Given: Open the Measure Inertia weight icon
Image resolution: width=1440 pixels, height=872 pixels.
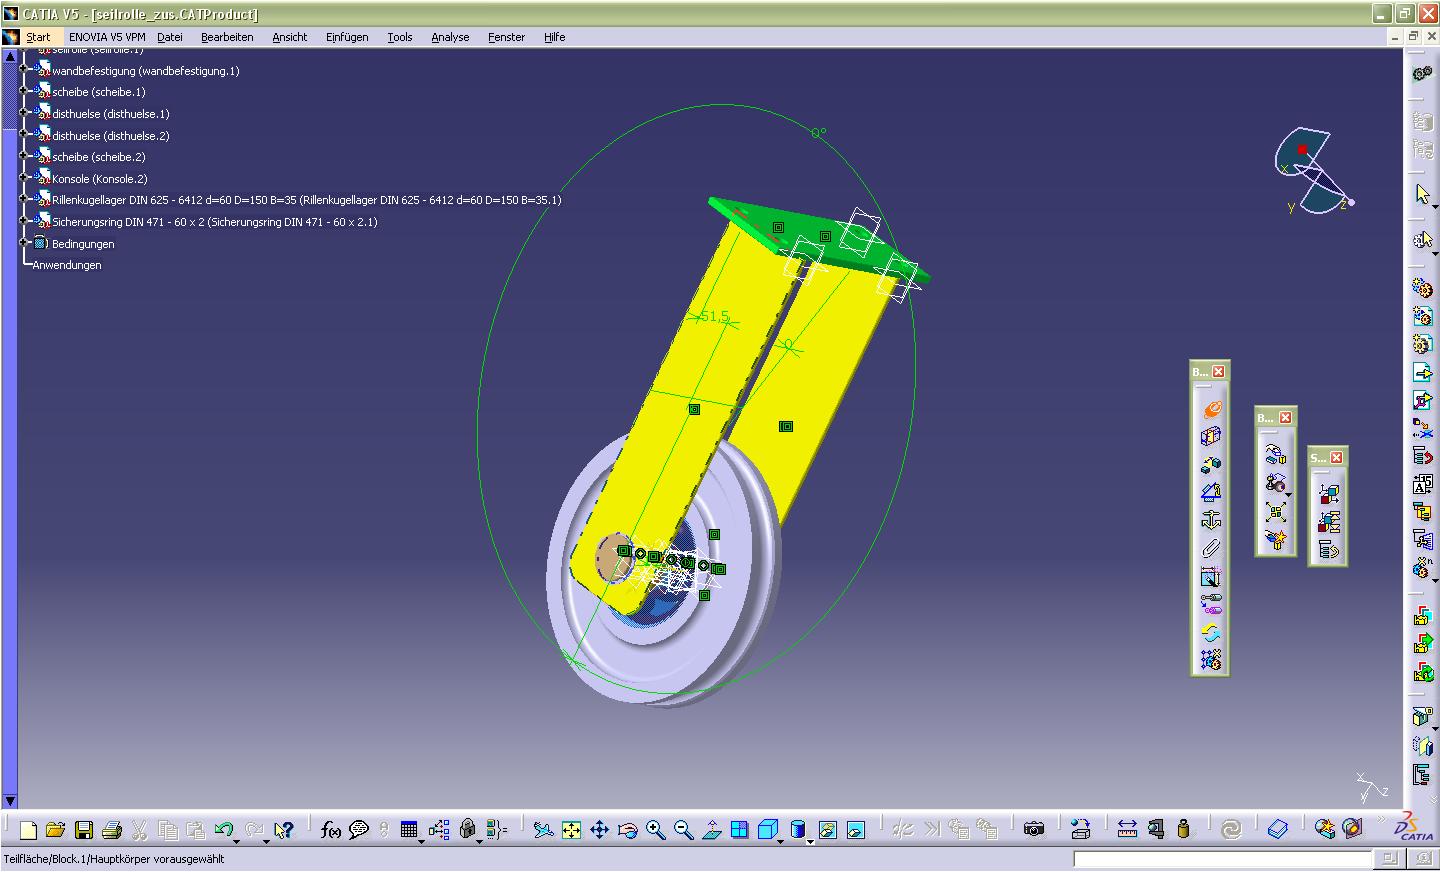Looking at the screenshot, I should [1184, 830].
